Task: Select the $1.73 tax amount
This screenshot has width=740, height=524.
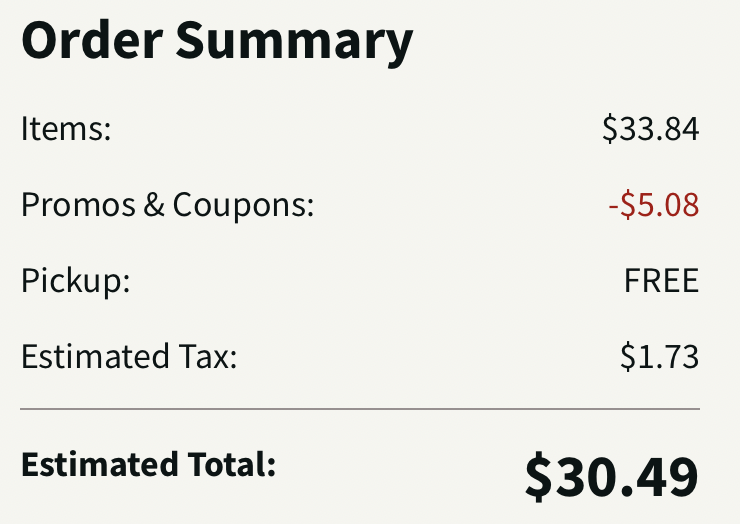Action: coord(659,356)
